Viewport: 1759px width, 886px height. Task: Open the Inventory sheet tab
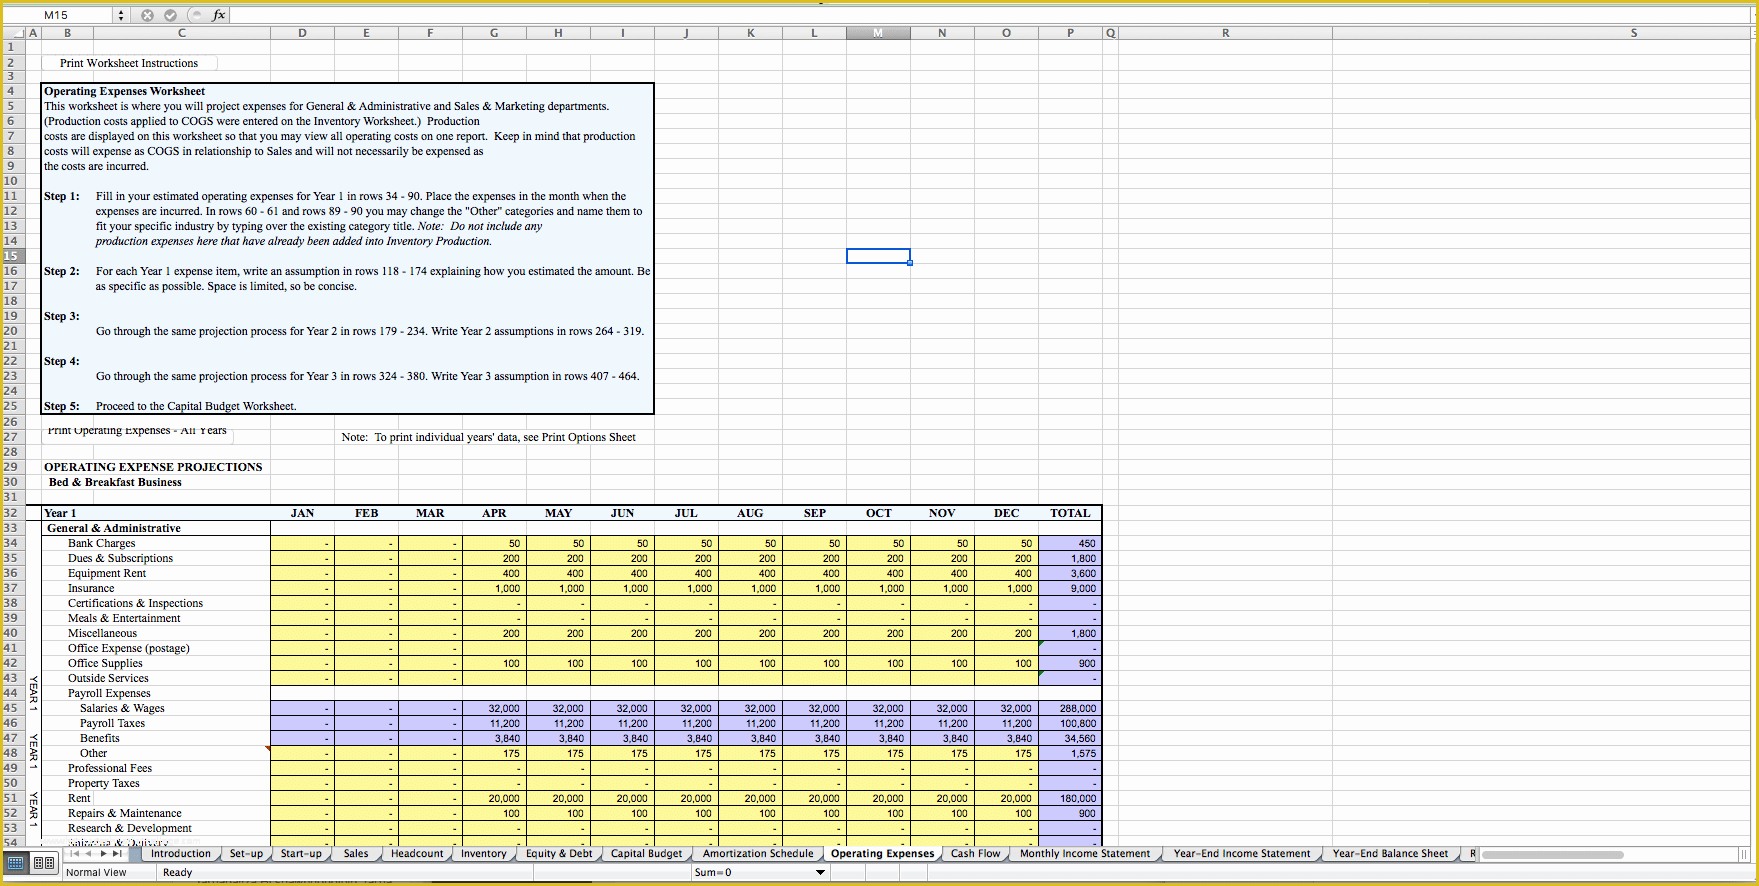[x=484, y=854]
